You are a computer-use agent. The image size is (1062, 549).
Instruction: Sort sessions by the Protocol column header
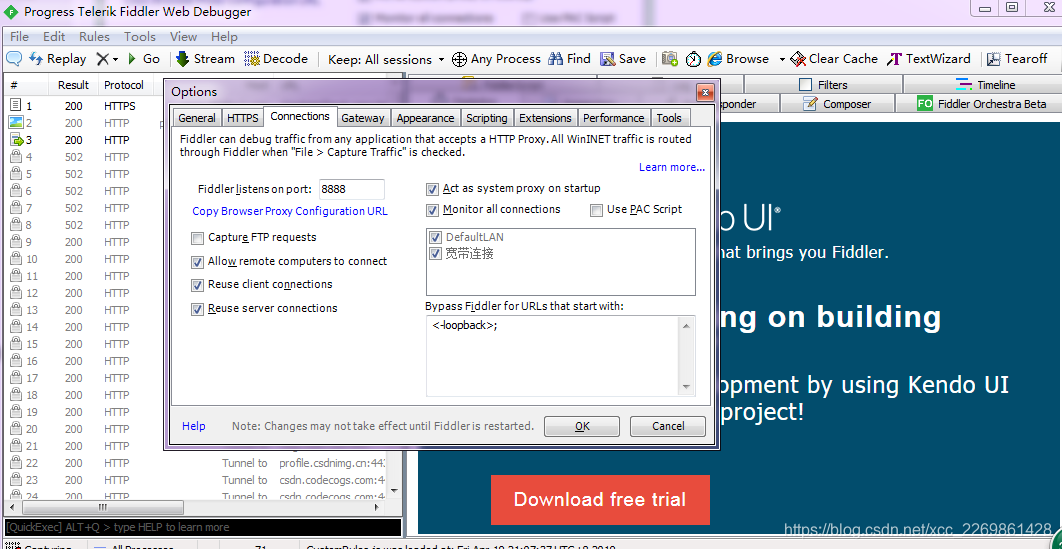click(124, 85)
